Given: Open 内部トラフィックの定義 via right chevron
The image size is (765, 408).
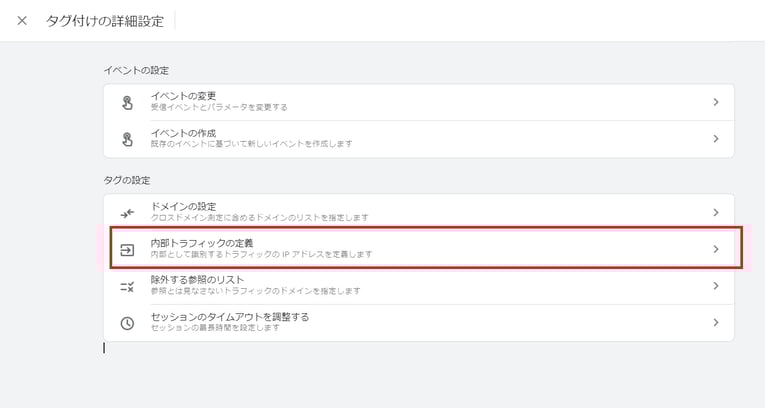Looking at the screenshot, I should point(716,249).
